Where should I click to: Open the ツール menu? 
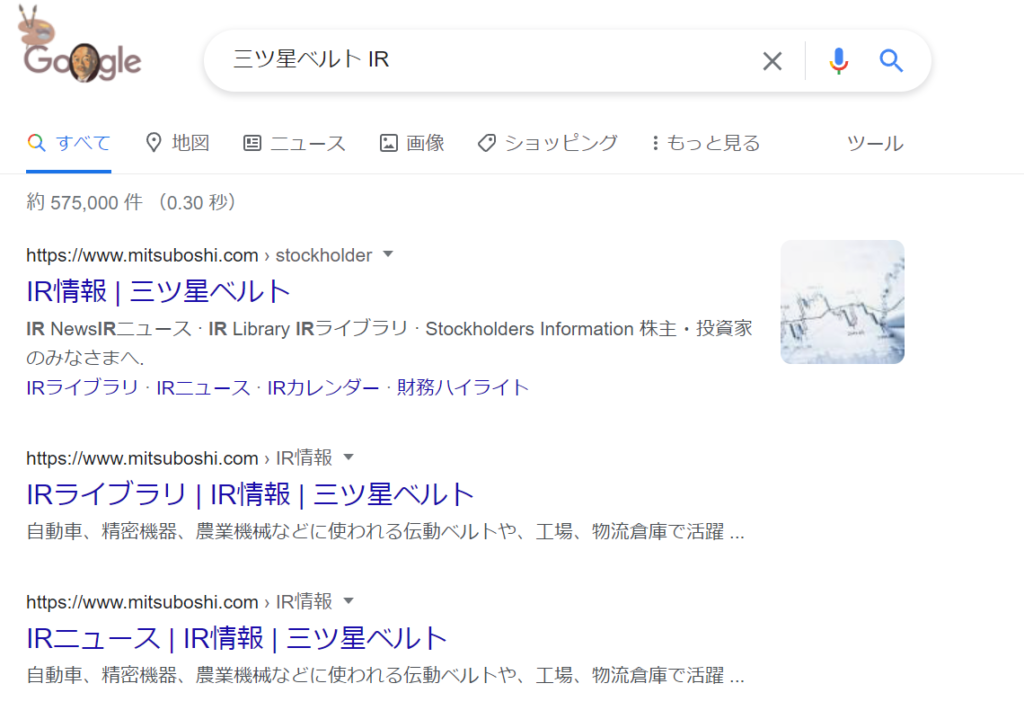[x=874, y=143]
